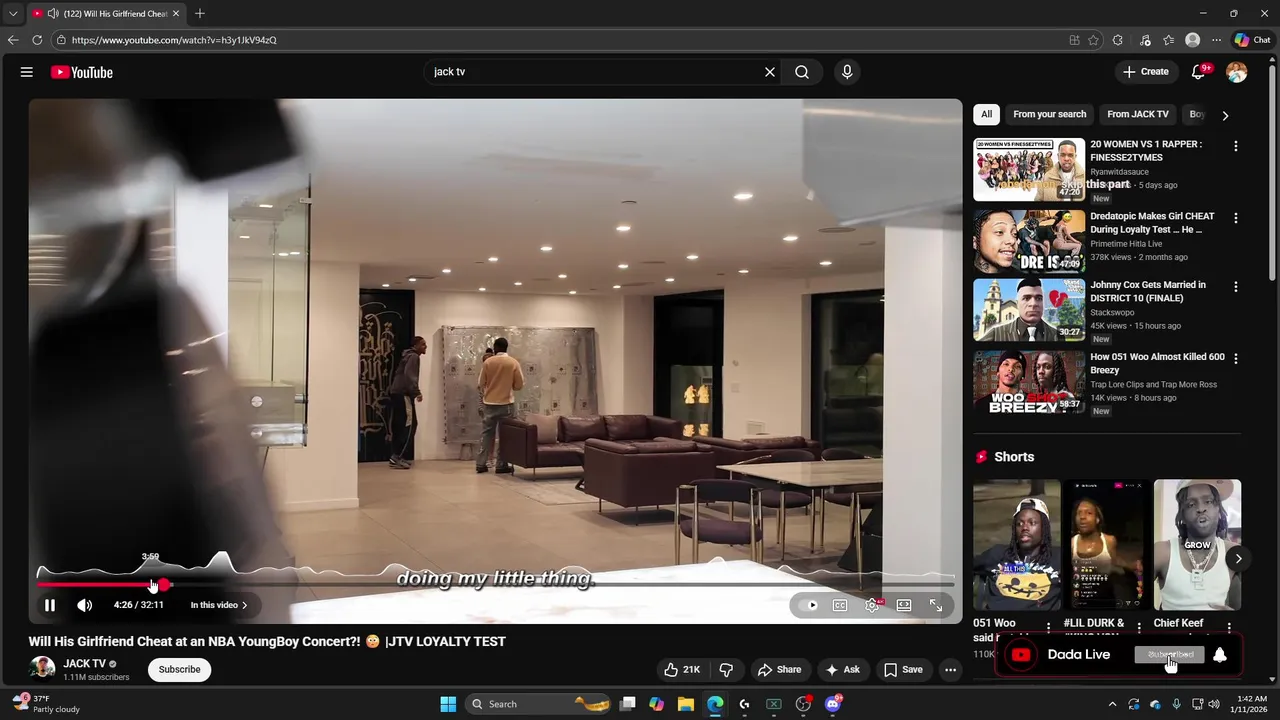This screenshot has width=1280, height=720.
Task: Open more actions ellipsis below video
Action: coord(951,670)
